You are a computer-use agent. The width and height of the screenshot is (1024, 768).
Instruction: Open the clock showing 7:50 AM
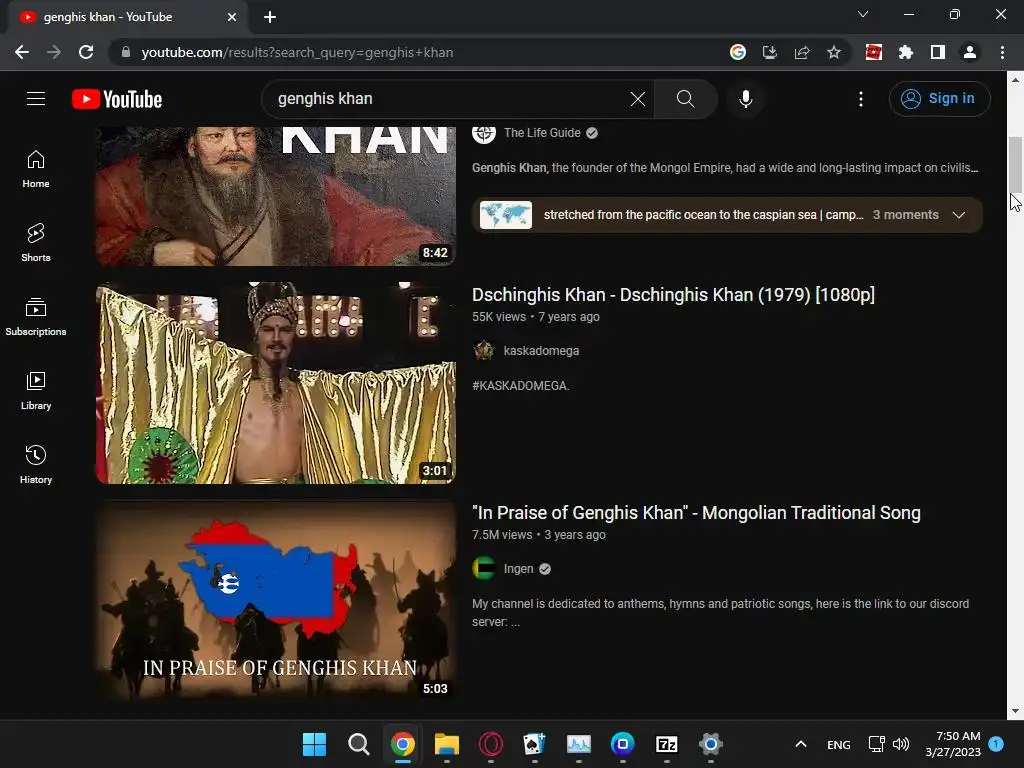(953, 744)
